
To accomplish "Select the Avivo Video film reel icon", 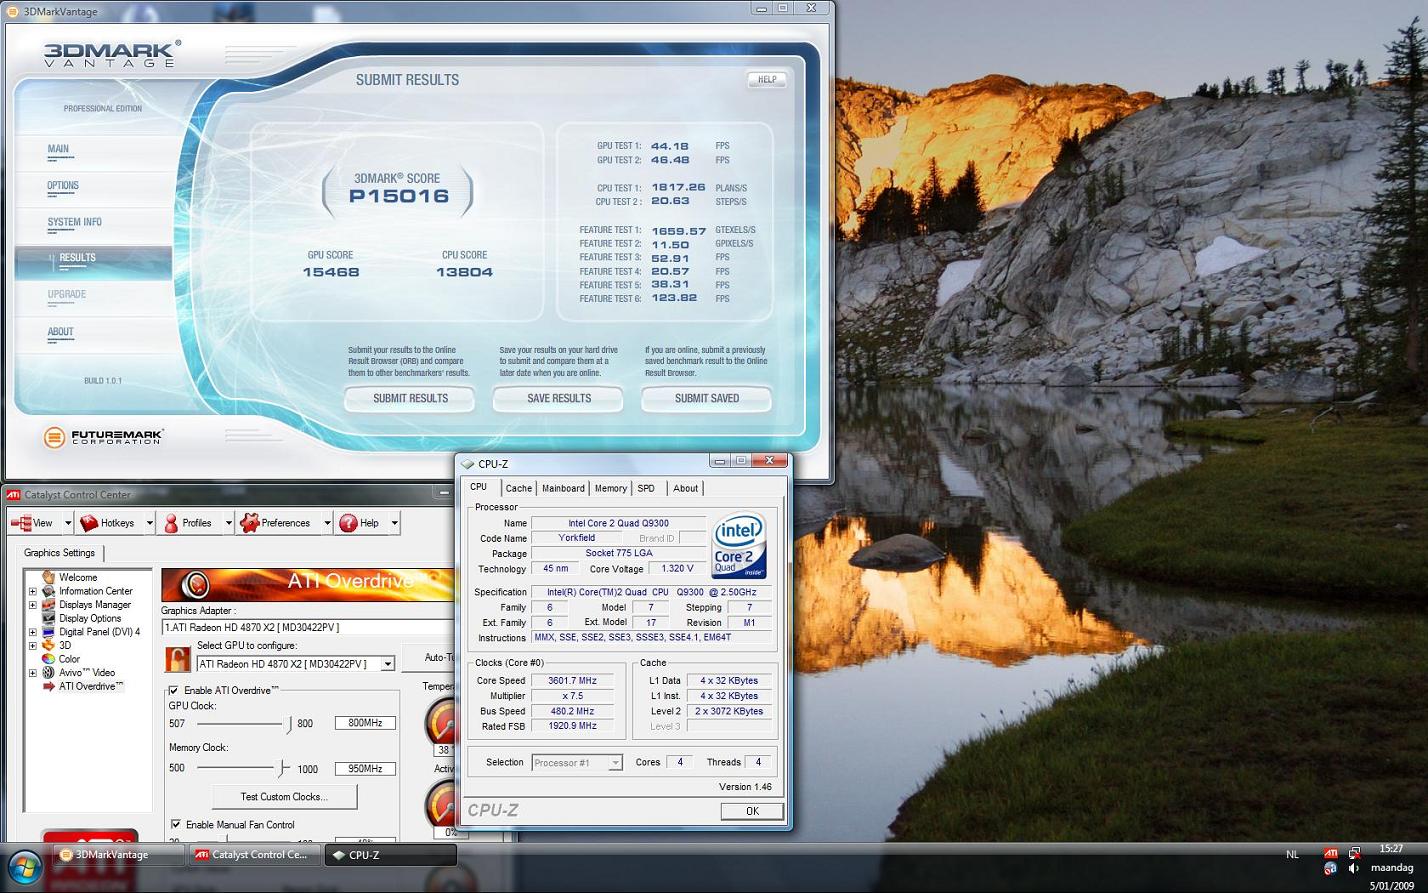I will 48,672.
